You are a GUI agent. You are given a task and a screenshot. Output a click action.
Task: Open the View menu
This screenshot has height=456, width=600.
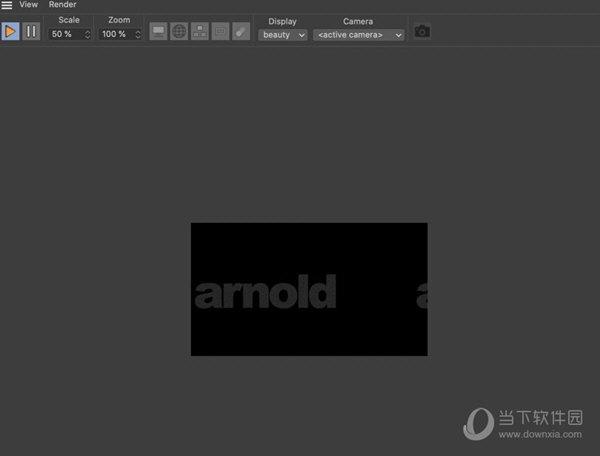[x=29, y=5]
